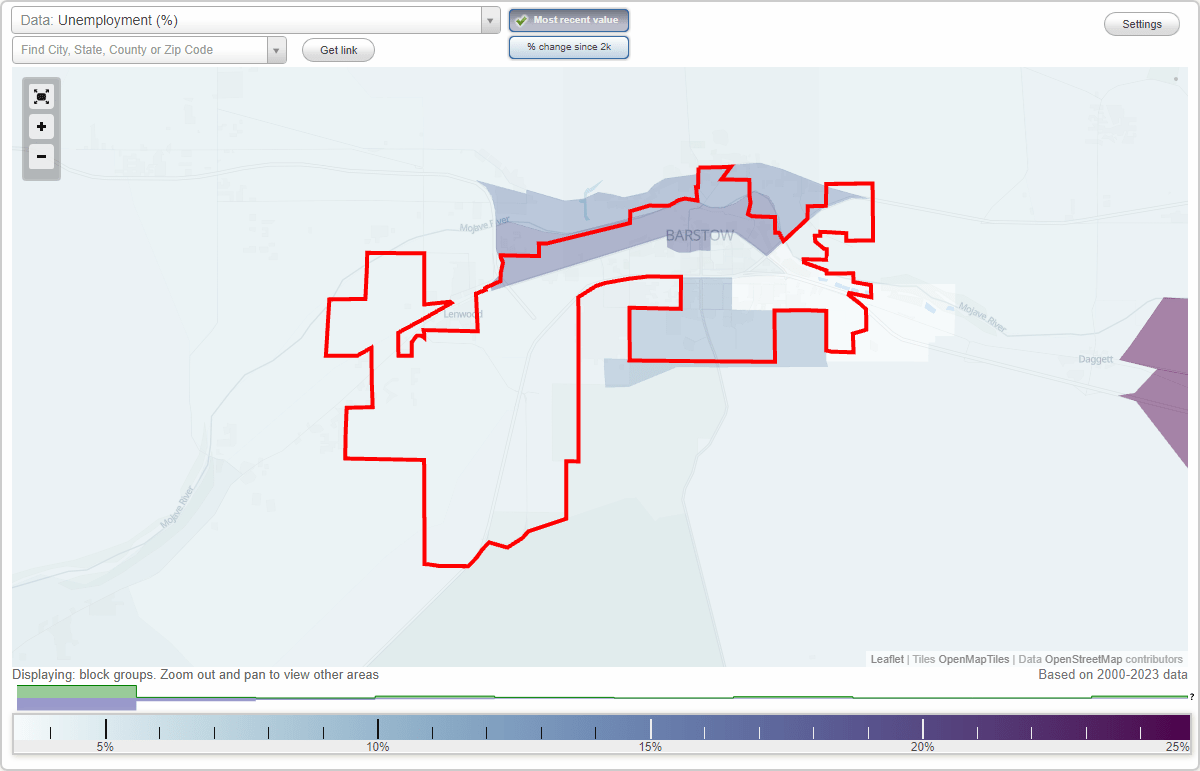1200x771 pixels.
Task: Click the Displaying: block groups status text
Action: [195, 675]
